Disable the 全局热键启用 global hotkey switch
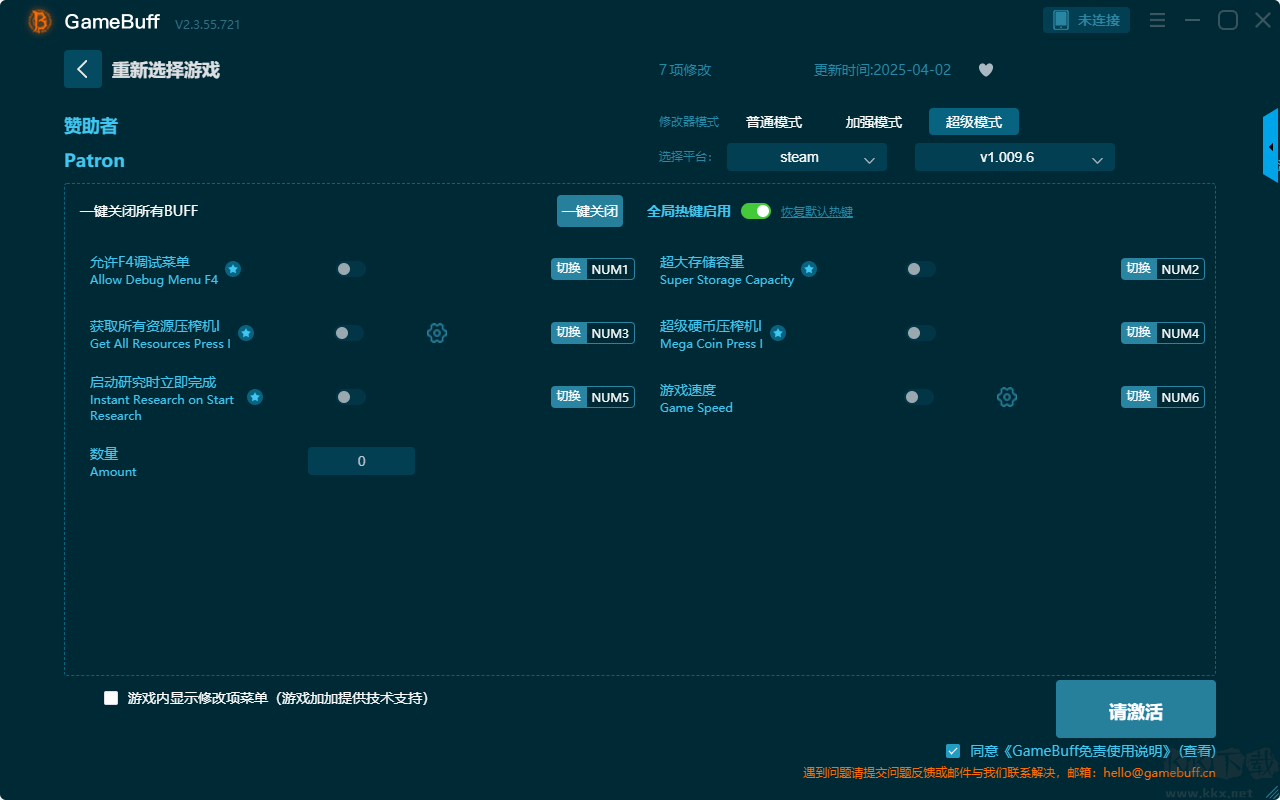Image resolution: width=1280 pixels, height=800 pixels. coord(756,211)
